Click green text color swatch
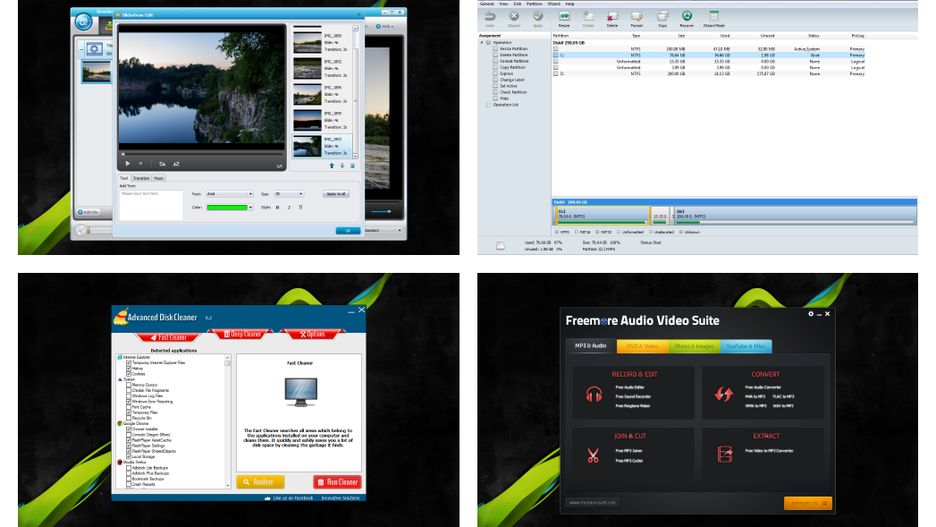936x527 pixels. coord(227,207)
